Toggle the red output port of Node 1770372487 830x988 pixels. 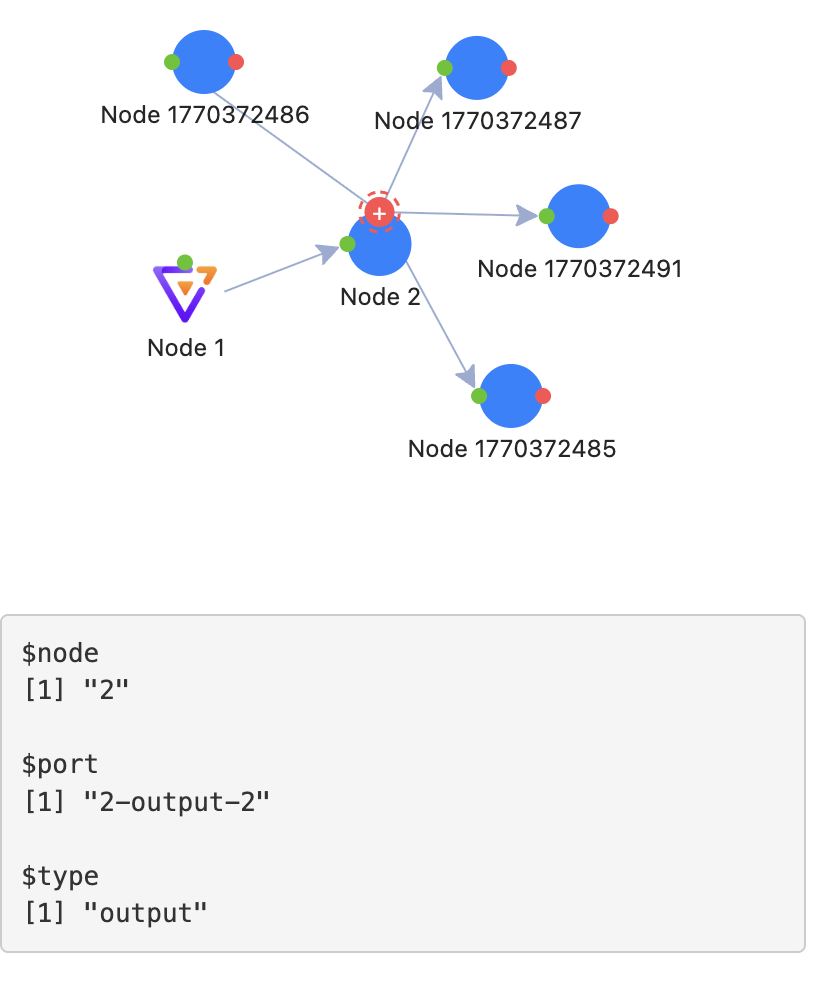(508, 67)
